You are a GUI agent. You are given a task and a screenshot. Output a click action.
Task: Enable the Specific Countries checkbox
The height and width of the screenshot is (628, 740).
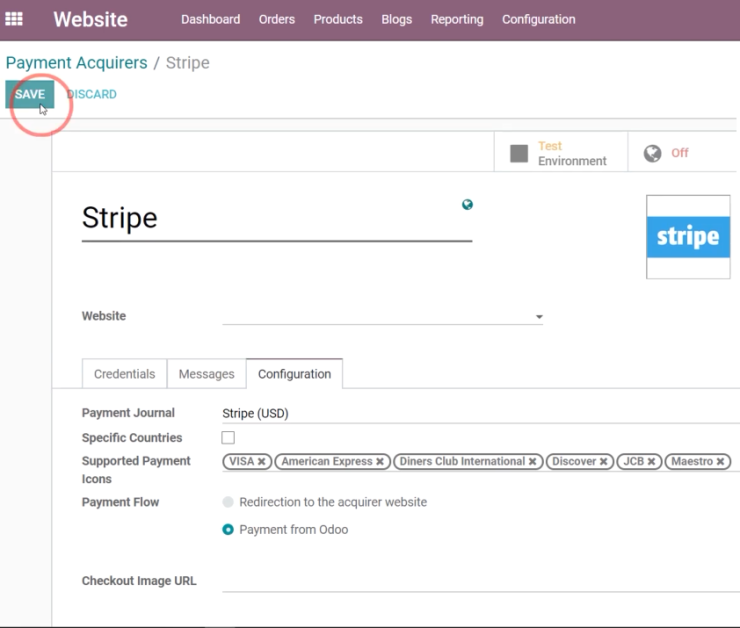(x=228, y=437)
